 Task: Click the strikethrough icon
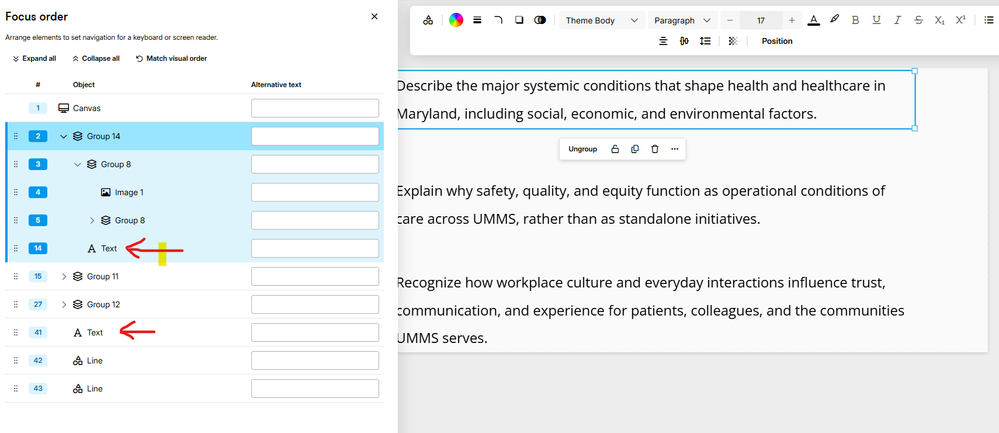918,20
